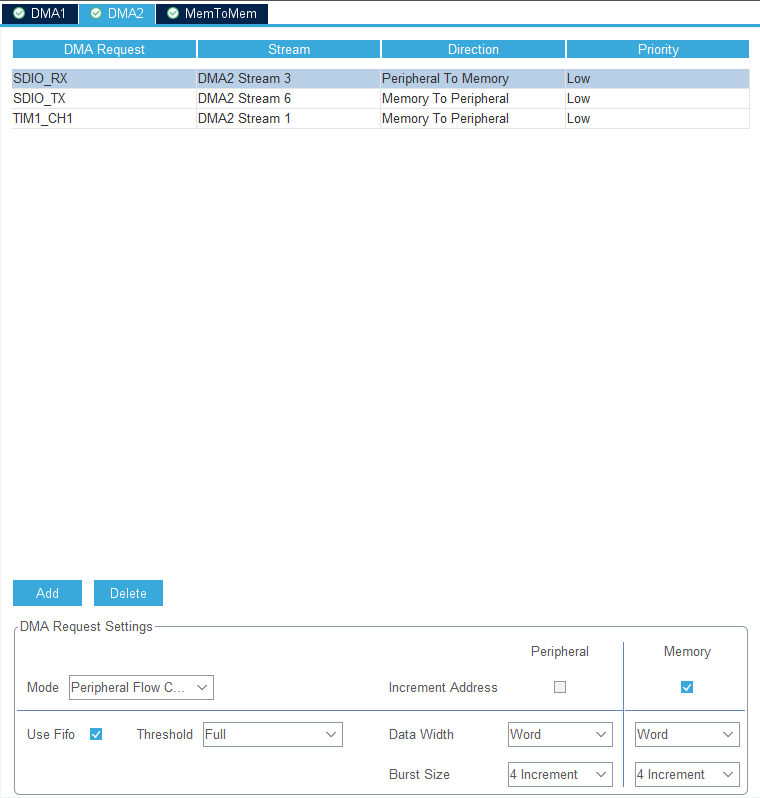Click the Low priority cell for TIM1_CH1

[657, 118]
